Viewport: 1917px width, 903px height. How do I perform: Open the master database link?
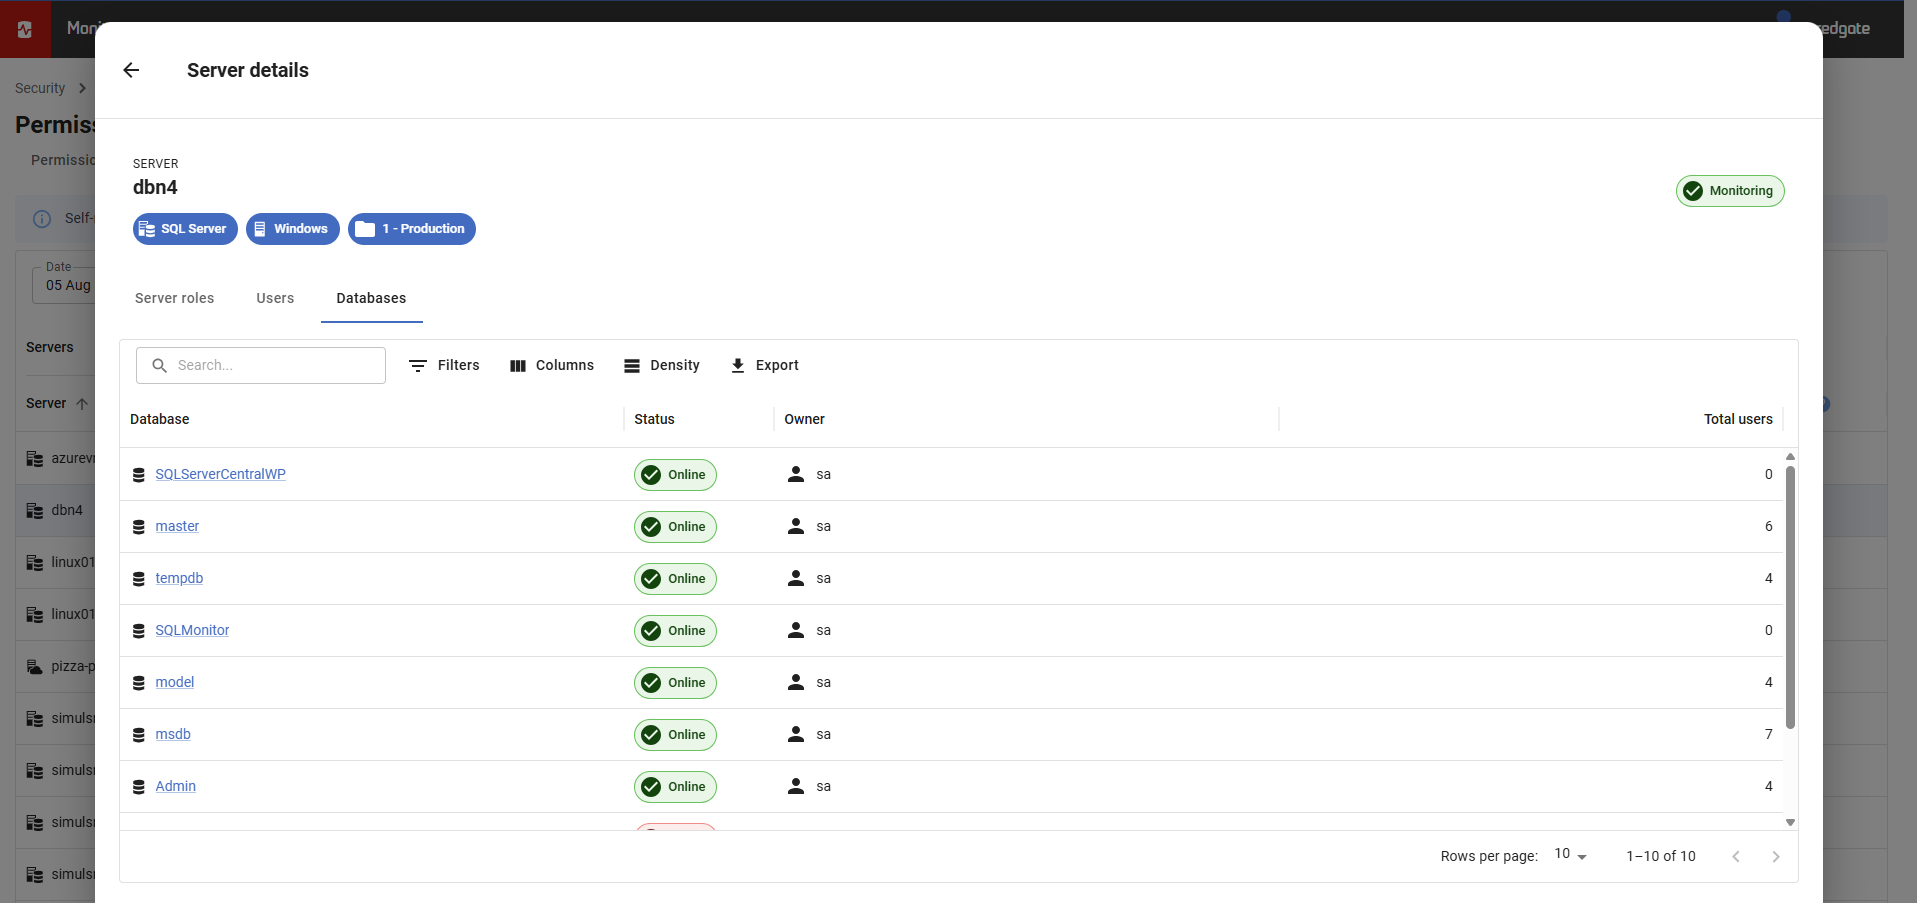pos(177,526)
